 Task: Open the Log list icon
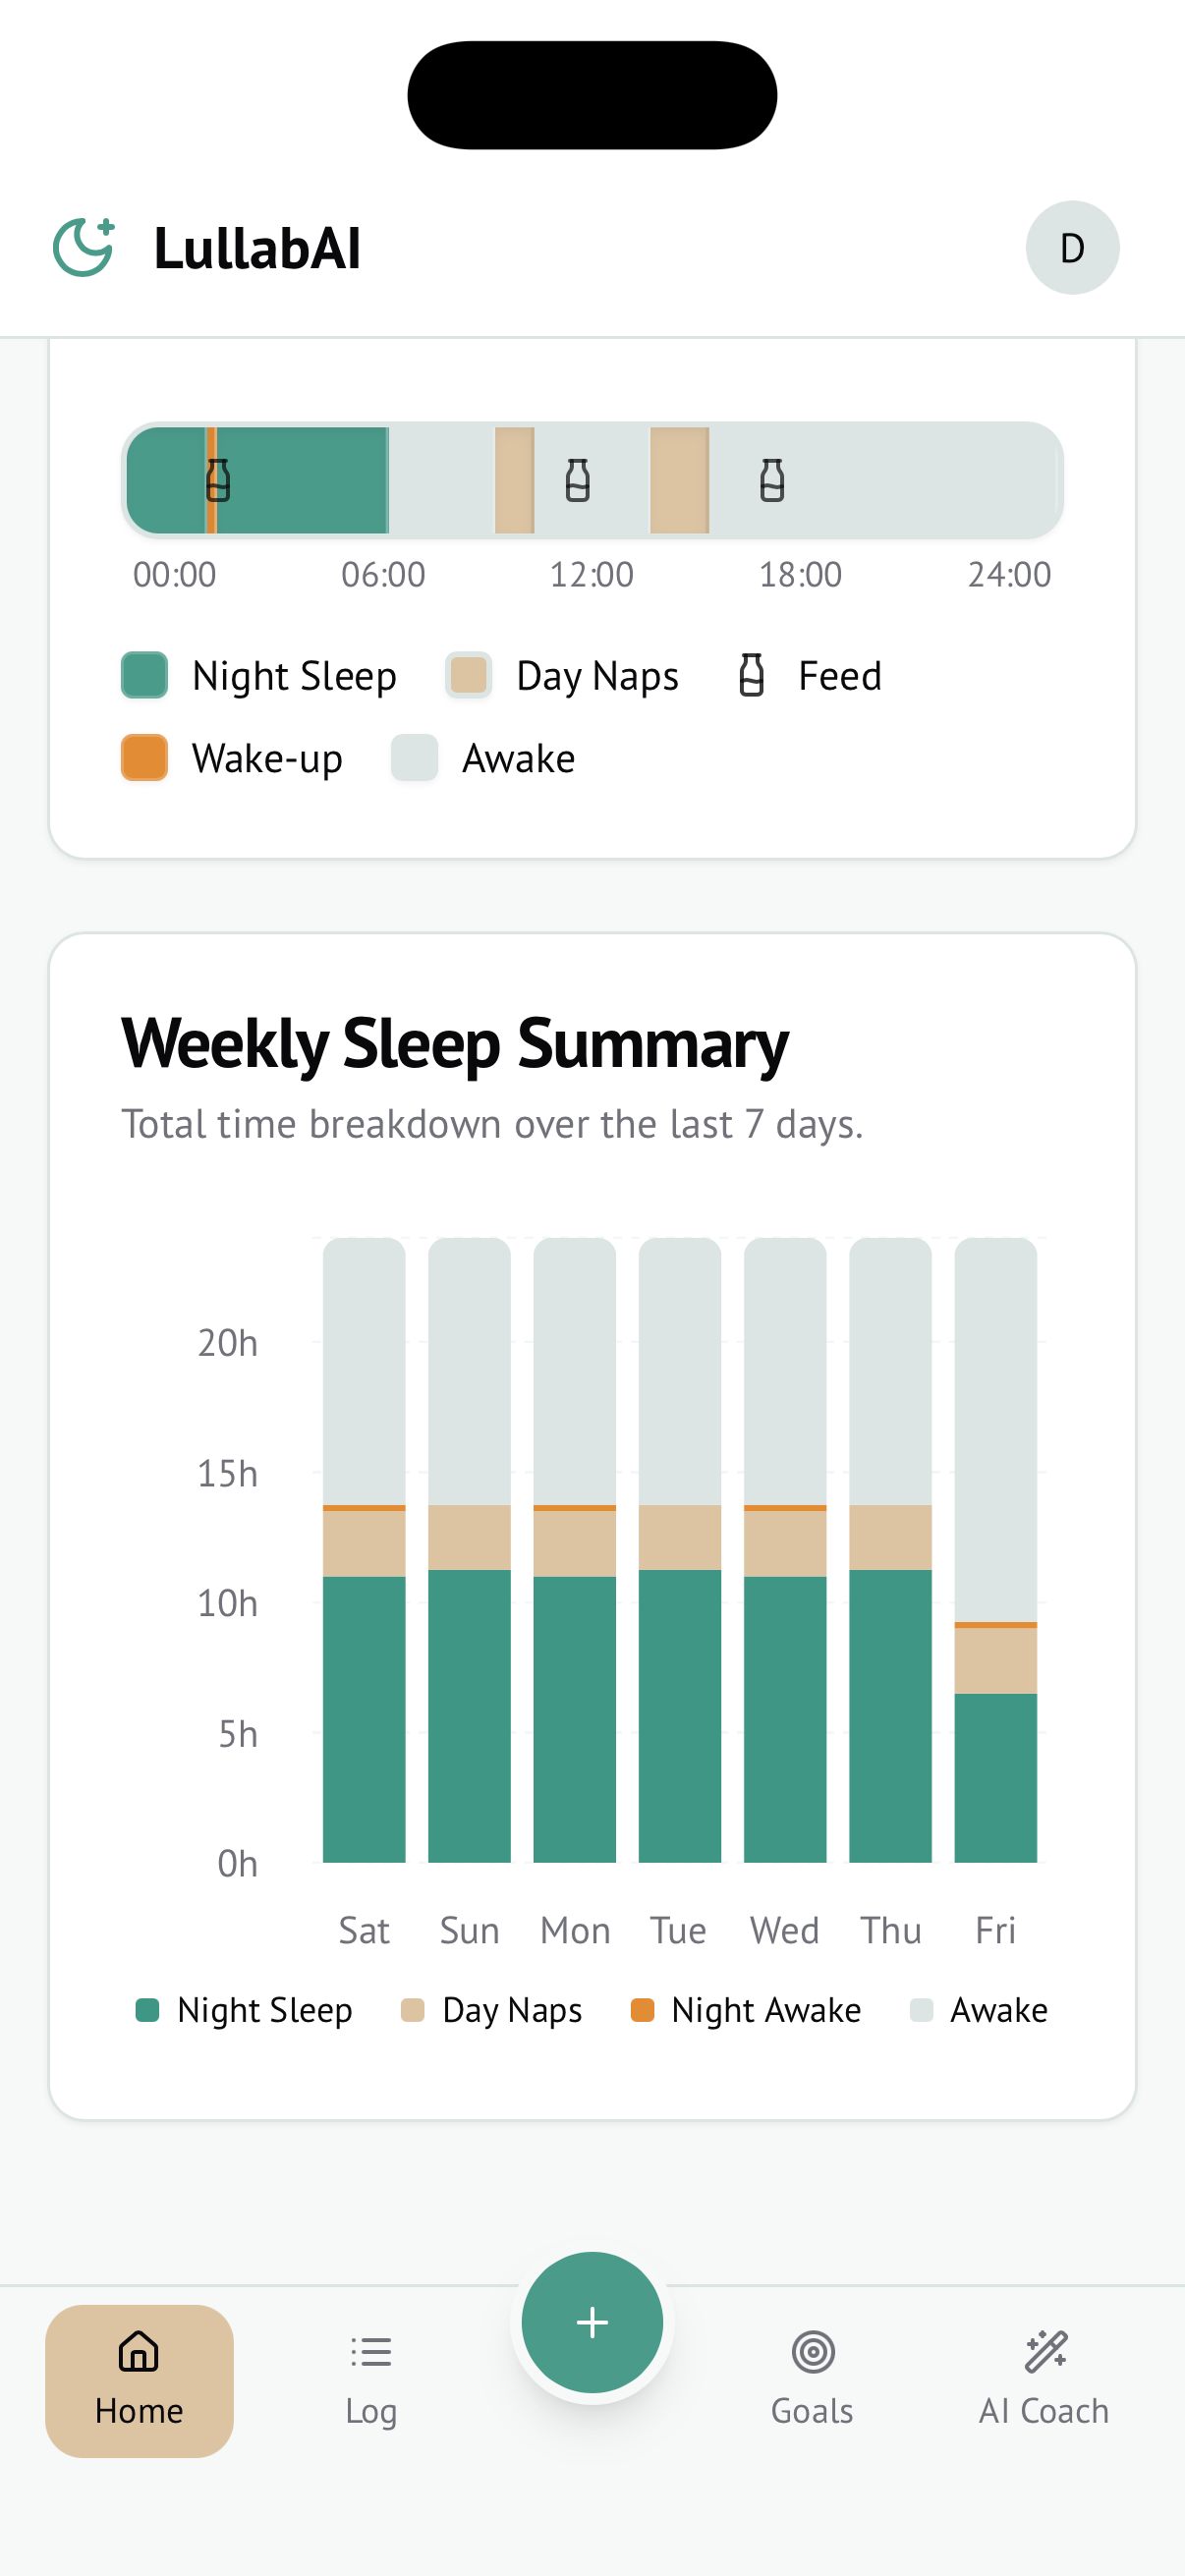coord(370,2352)
